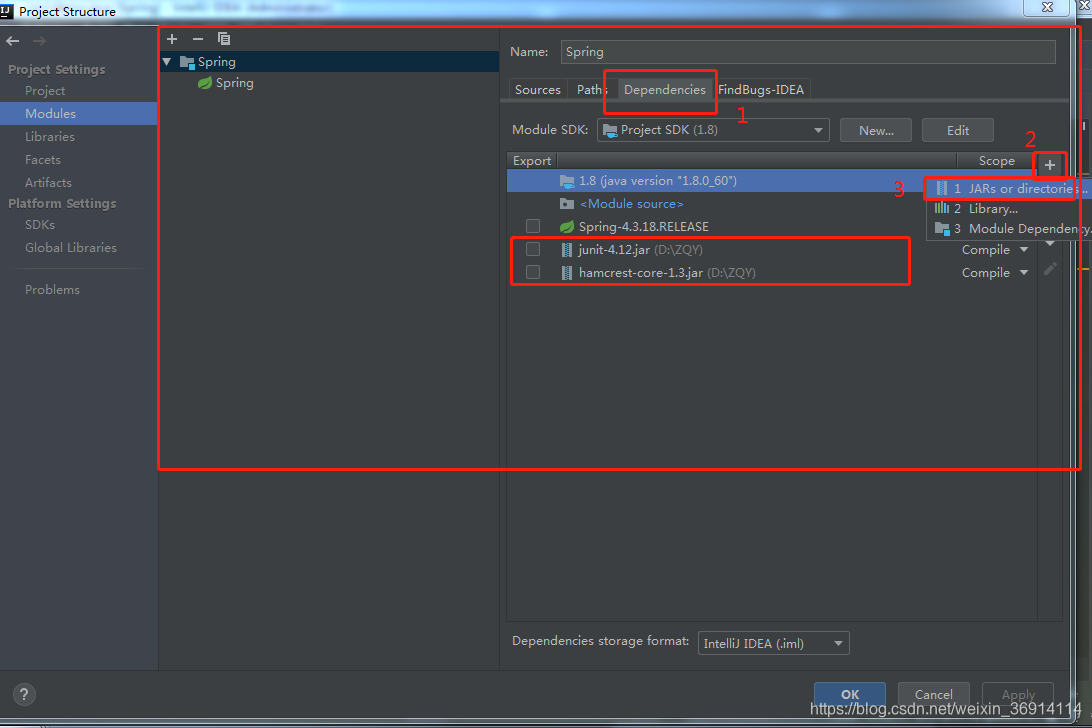
Task: Switch to the FindBugs-IDEA tab
Action: pyautogui.click(x=760, y=89)
